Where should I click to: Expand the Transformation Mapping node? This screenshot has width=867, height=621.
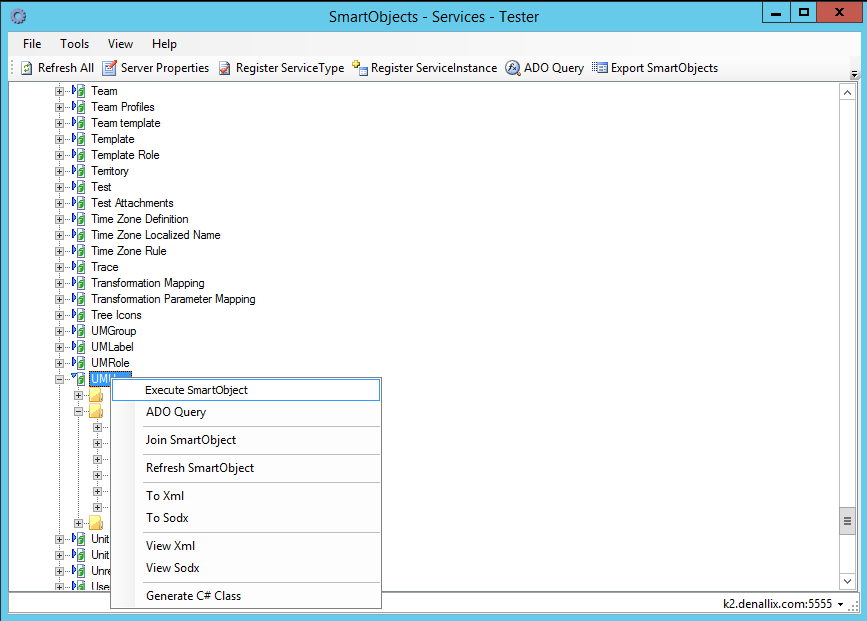coord(59,284)
